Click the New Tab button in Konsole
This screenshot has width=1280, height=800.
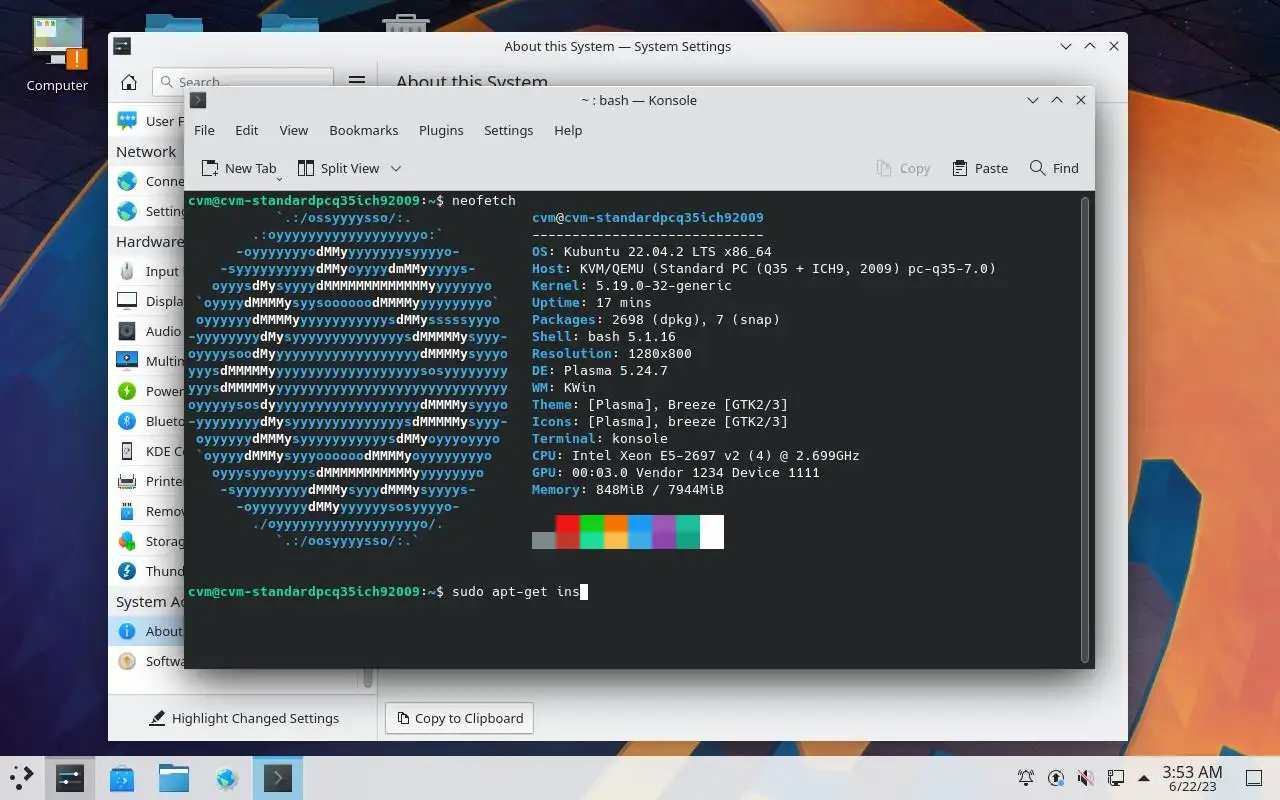pyautogui.click(x=239, y=168)
